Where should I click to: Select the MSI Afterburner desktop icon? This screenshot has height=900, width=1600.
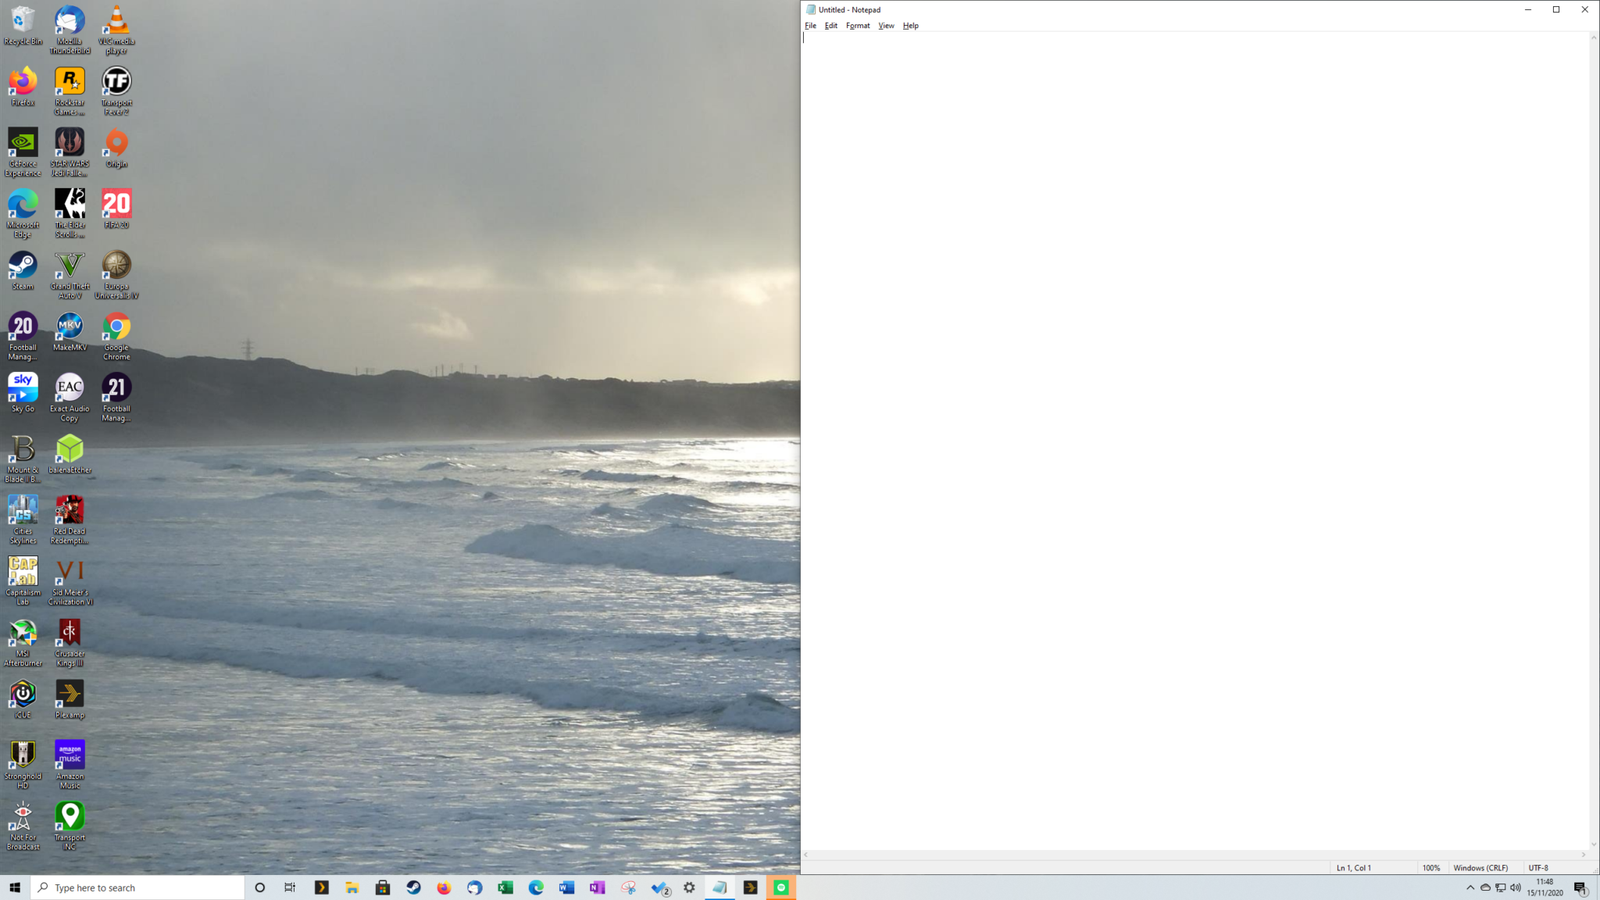(22, 642)
